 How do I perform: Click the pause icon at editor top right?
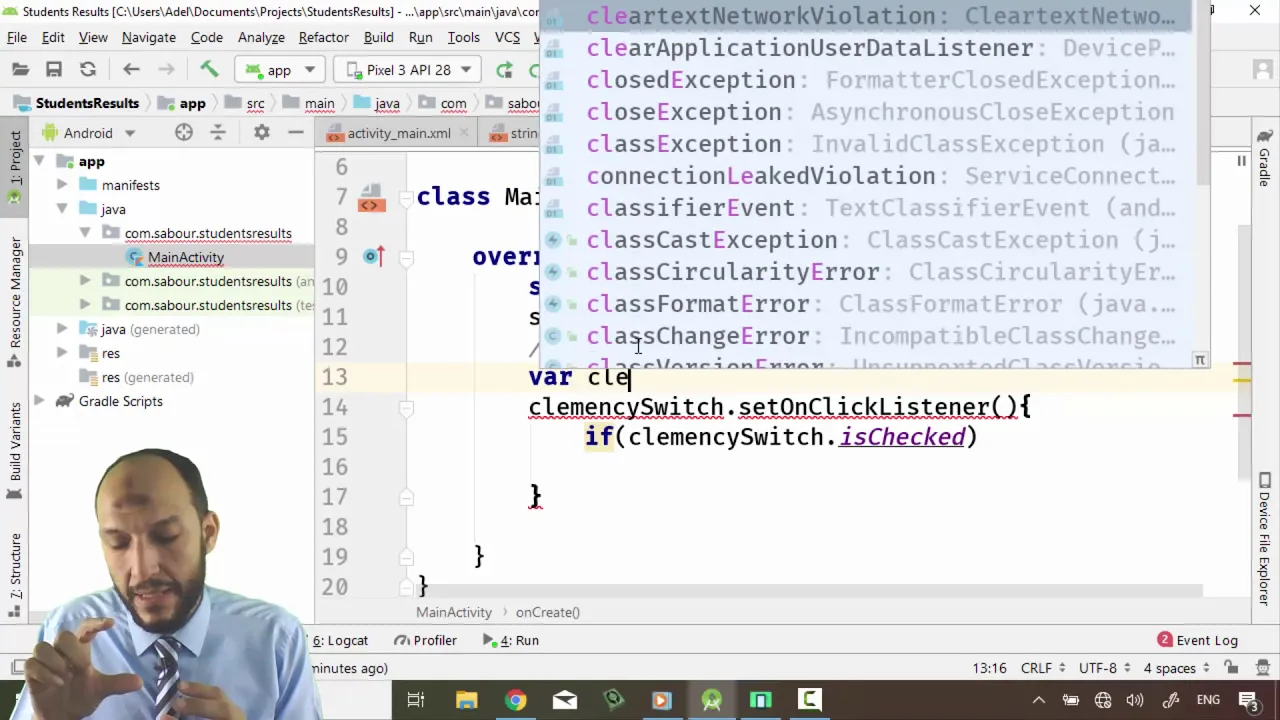click(1241, 162)
